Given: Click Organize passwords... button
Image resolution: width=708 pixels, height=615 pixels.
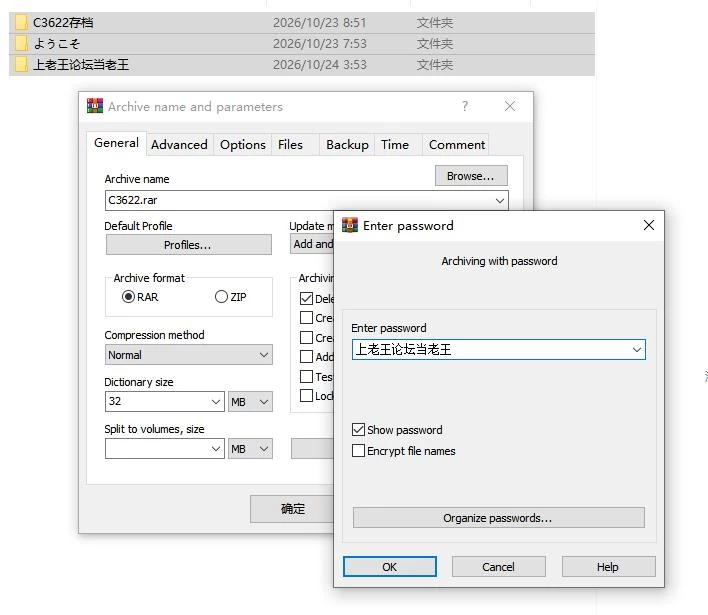Looking at the screenshot, I should pyautogui.click(x=498, y=517).
